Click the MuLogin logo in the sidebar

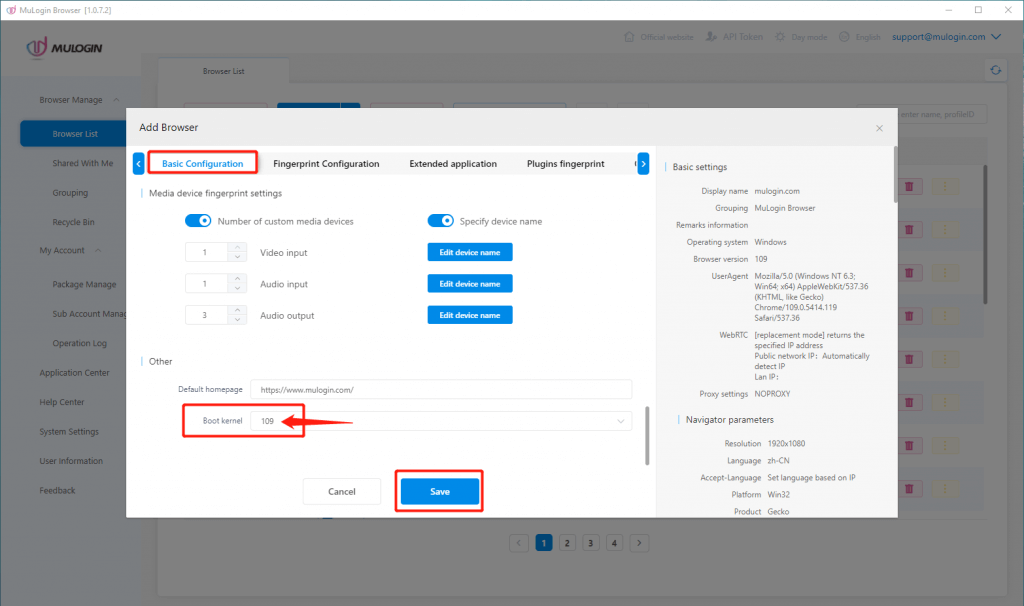(64, 48)
